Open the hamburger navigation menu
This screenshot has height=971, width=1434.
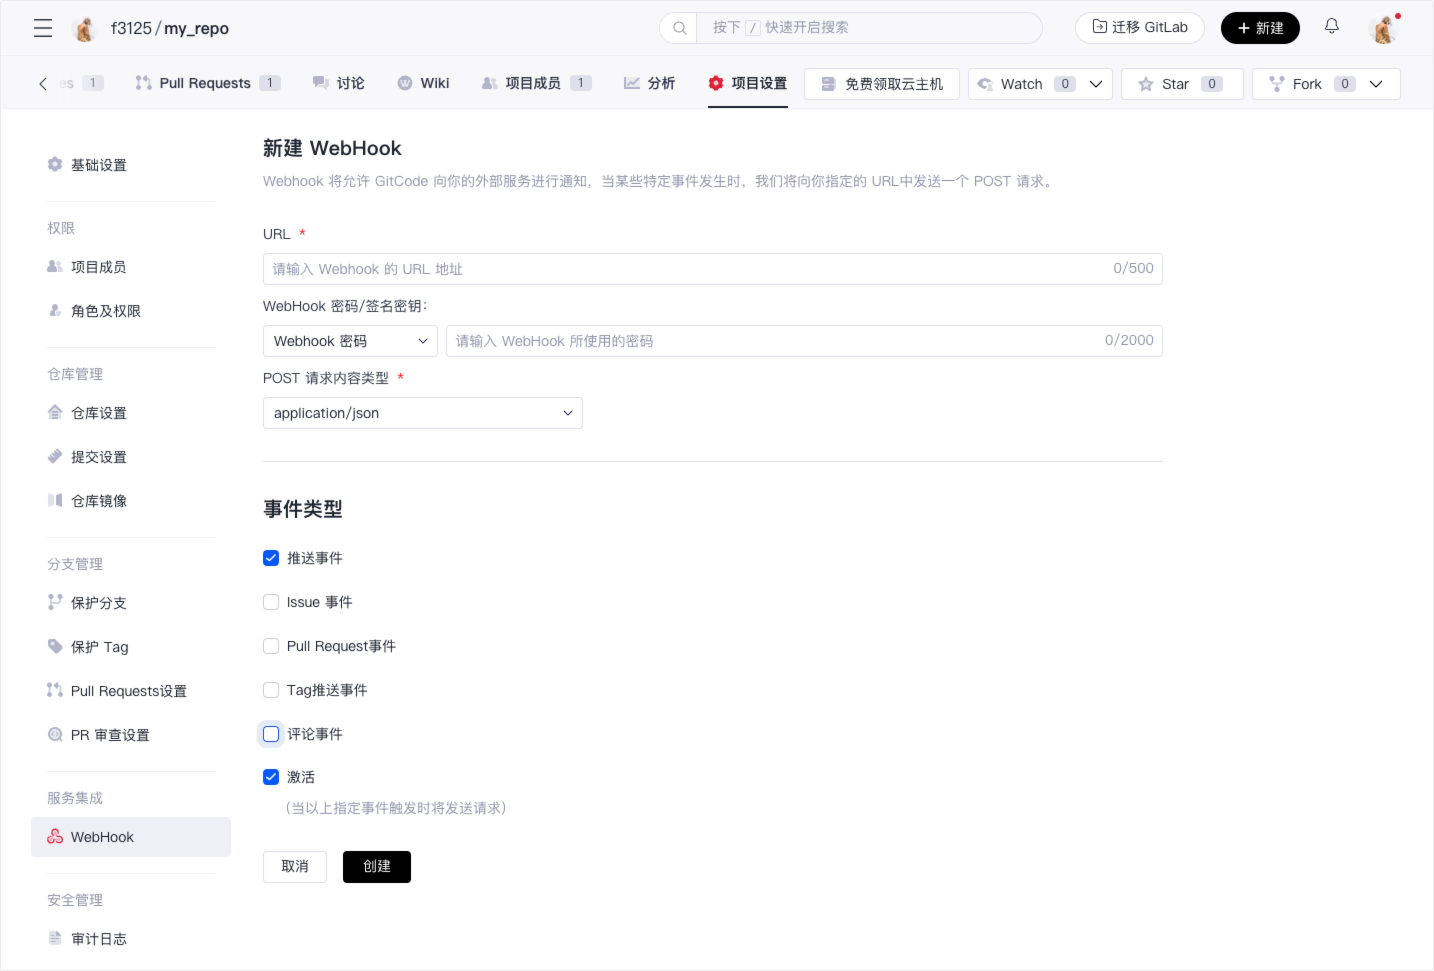(43, 28)
